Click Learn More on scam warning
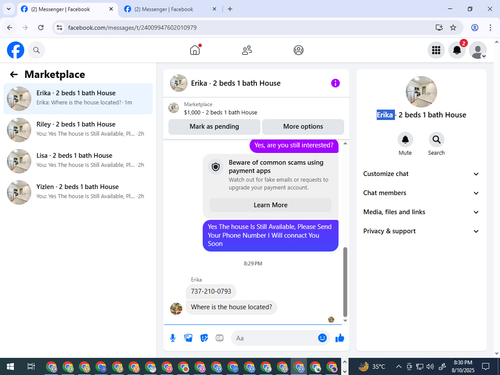Image resolution: width=500 pixels, height=375 pixels. (x=270, y=205)
